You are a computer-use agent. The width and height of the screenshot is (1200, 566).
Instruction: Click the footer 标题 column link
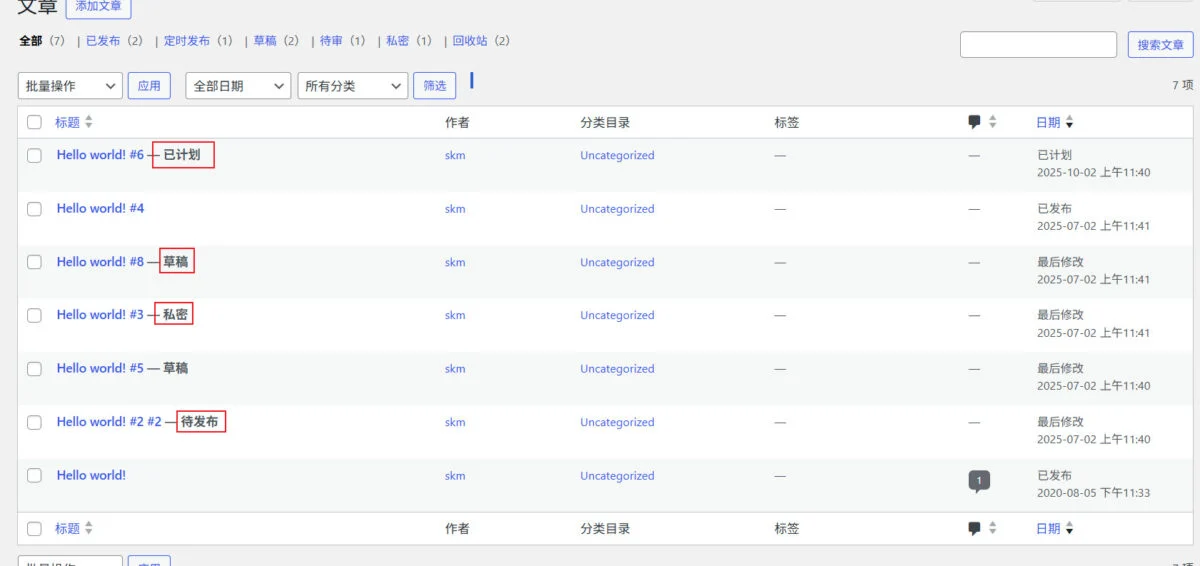pyautogui.click(x=67, y=529)
